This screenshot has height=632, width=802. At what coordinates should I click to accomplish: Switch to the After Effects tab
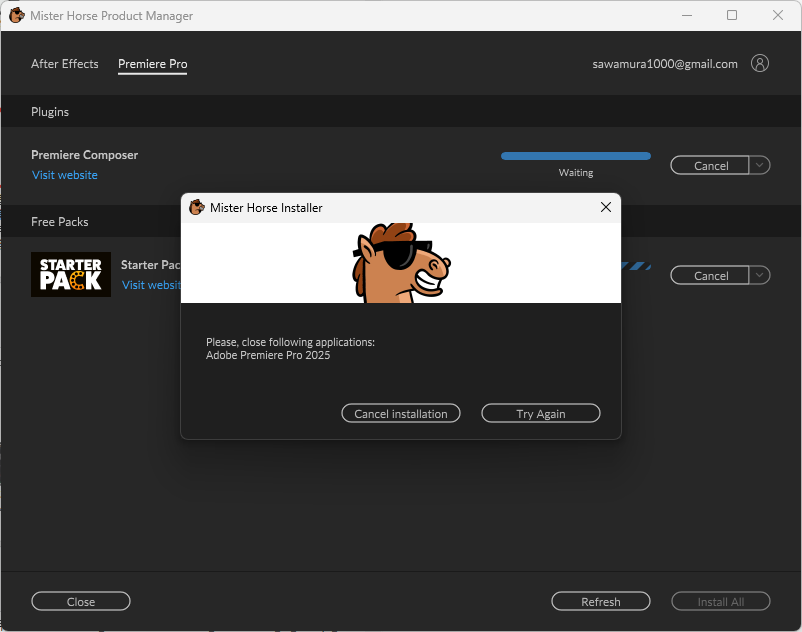(65, 64)
